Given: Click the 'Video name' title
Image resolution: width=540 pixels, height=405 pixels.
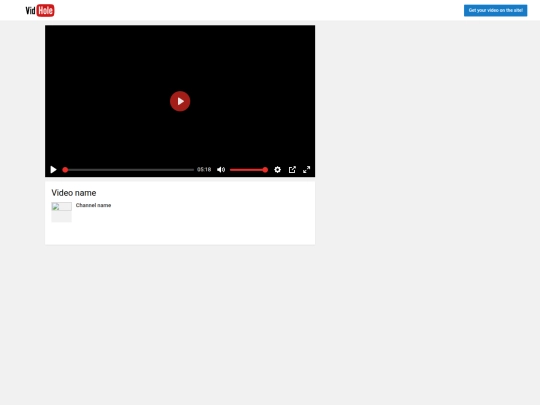Looking at the screenshot, I should point(74,193).
